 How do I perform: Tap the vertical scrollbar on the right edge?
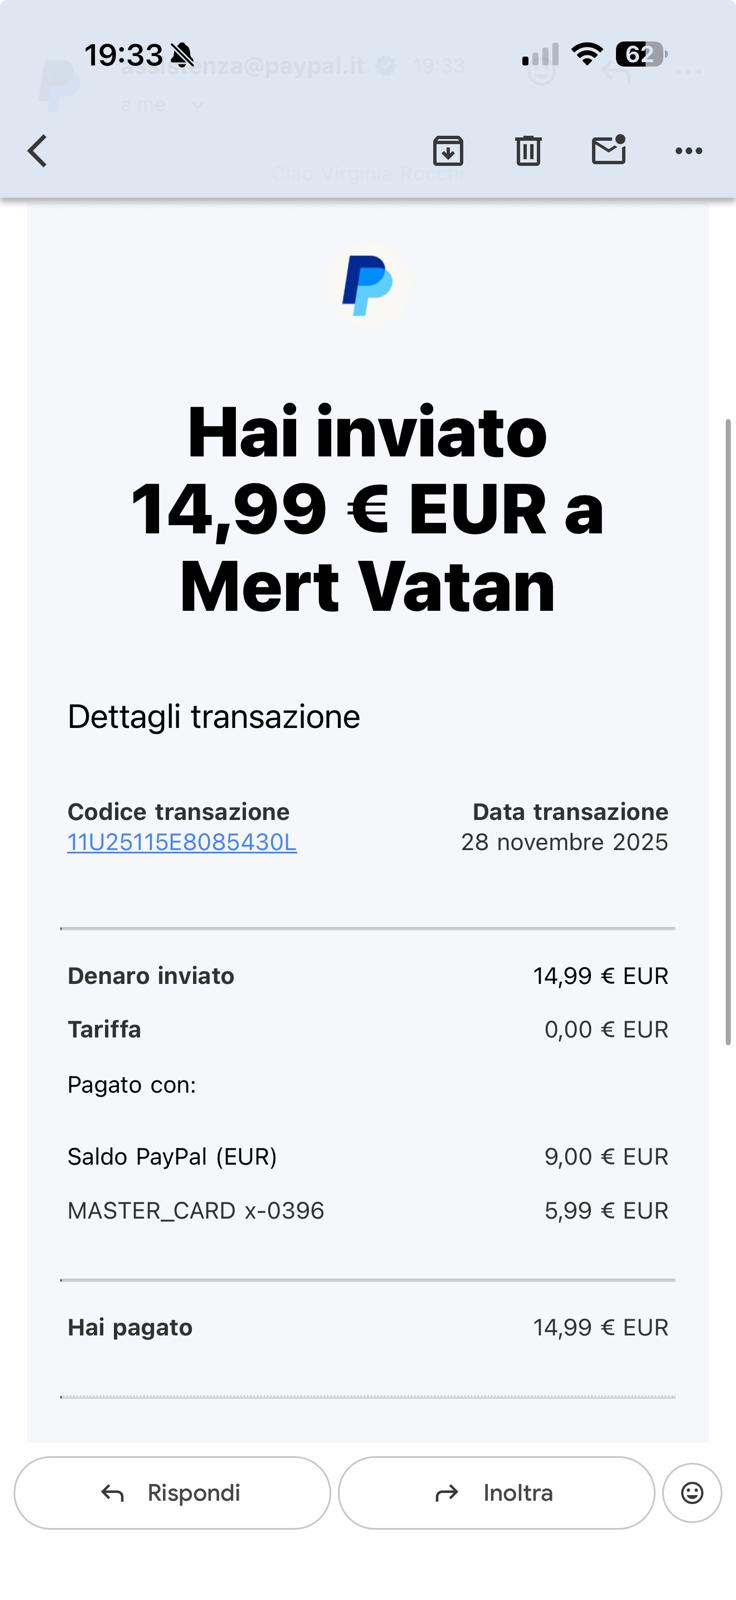[728, 732]
